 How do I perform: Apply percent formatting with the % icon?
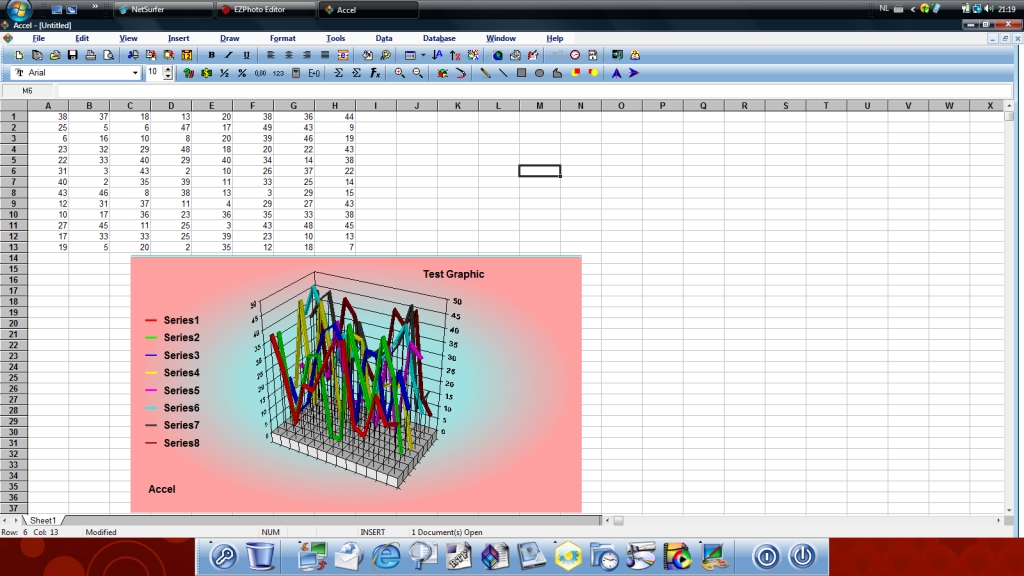coord(242,72)
